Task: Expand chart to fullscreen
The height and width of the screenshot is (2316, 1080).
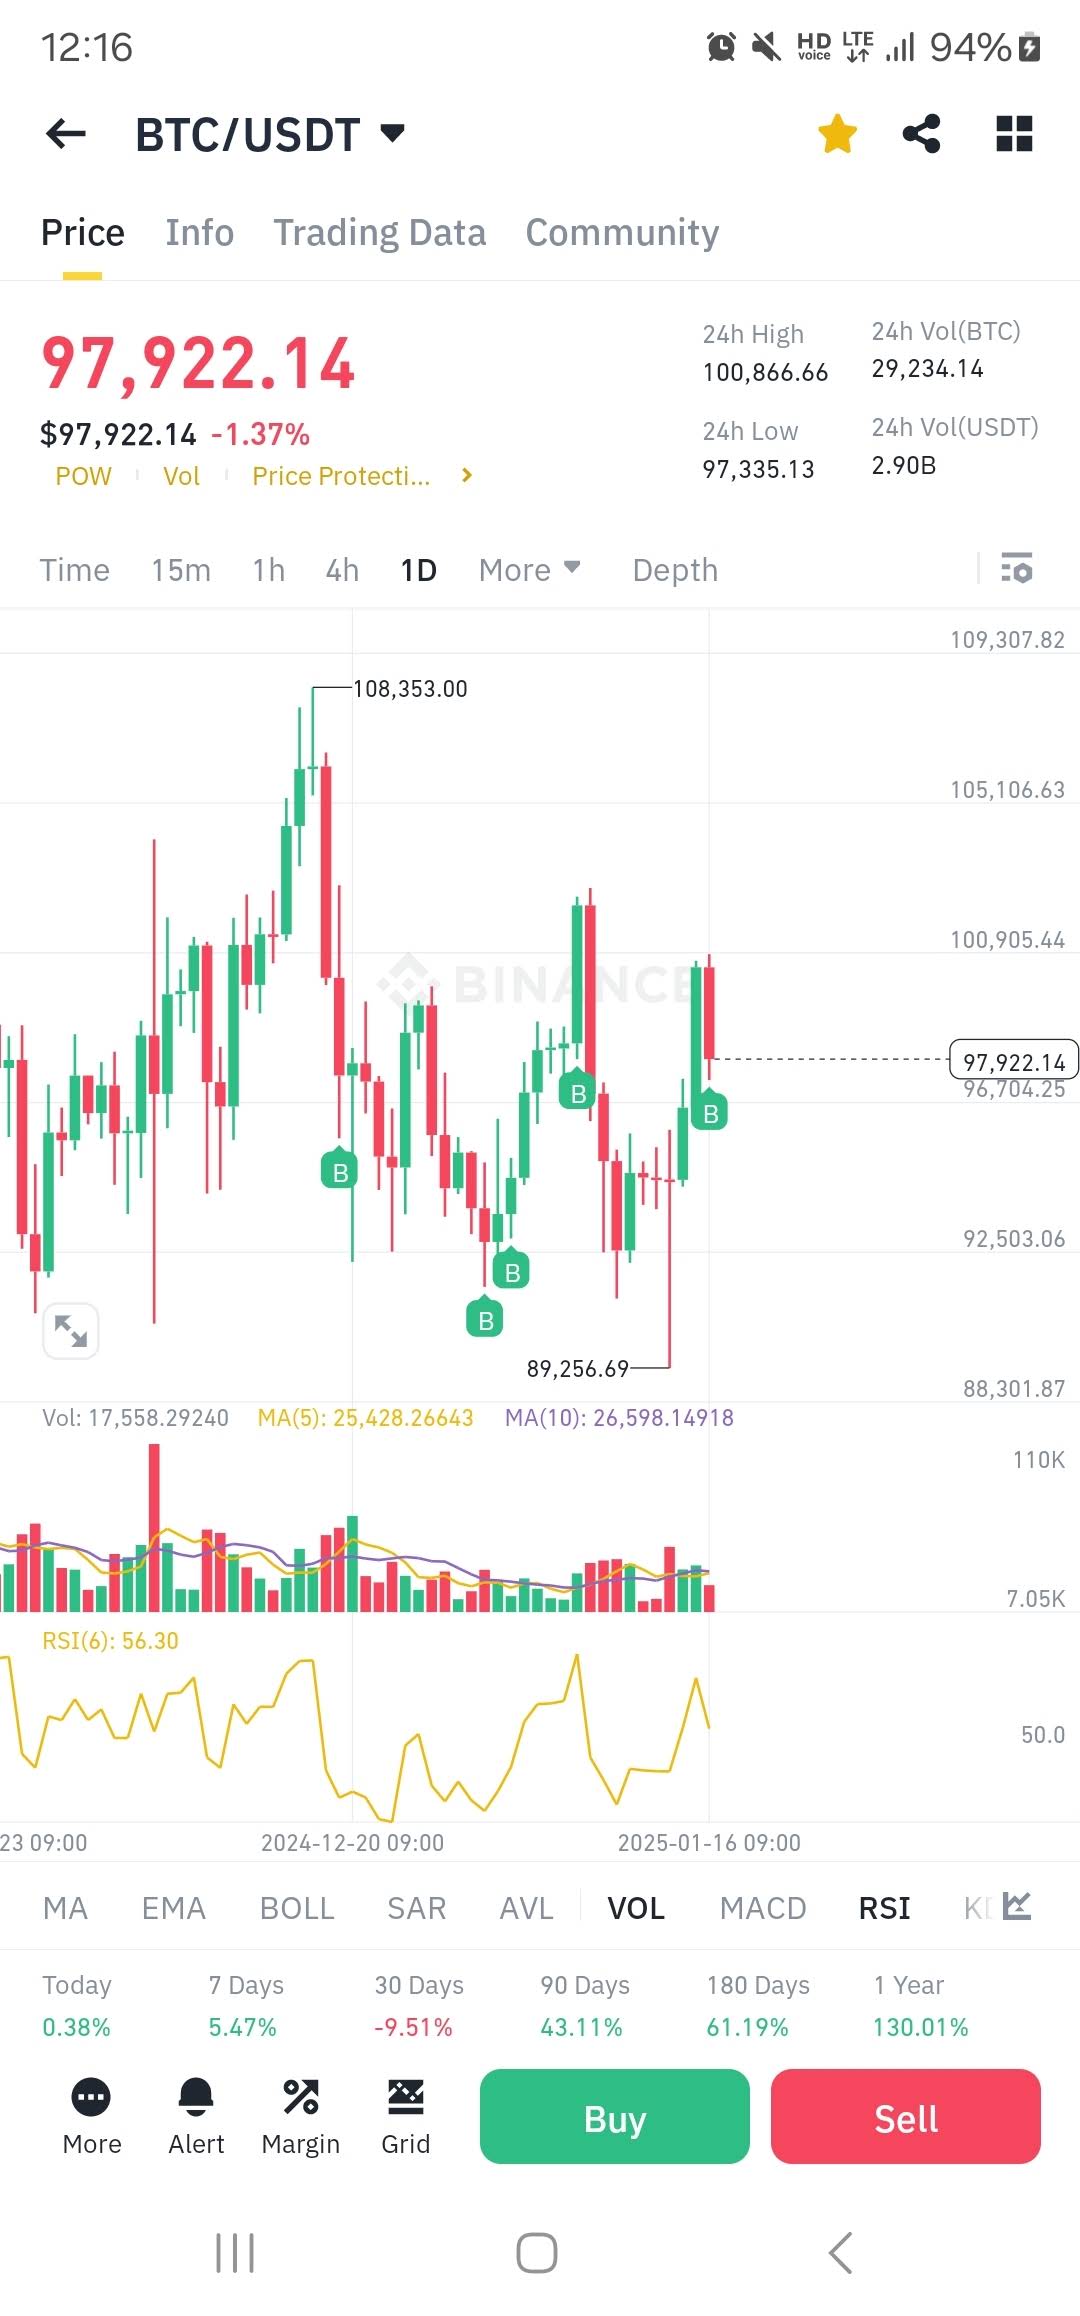Action: click(71, 1331)
